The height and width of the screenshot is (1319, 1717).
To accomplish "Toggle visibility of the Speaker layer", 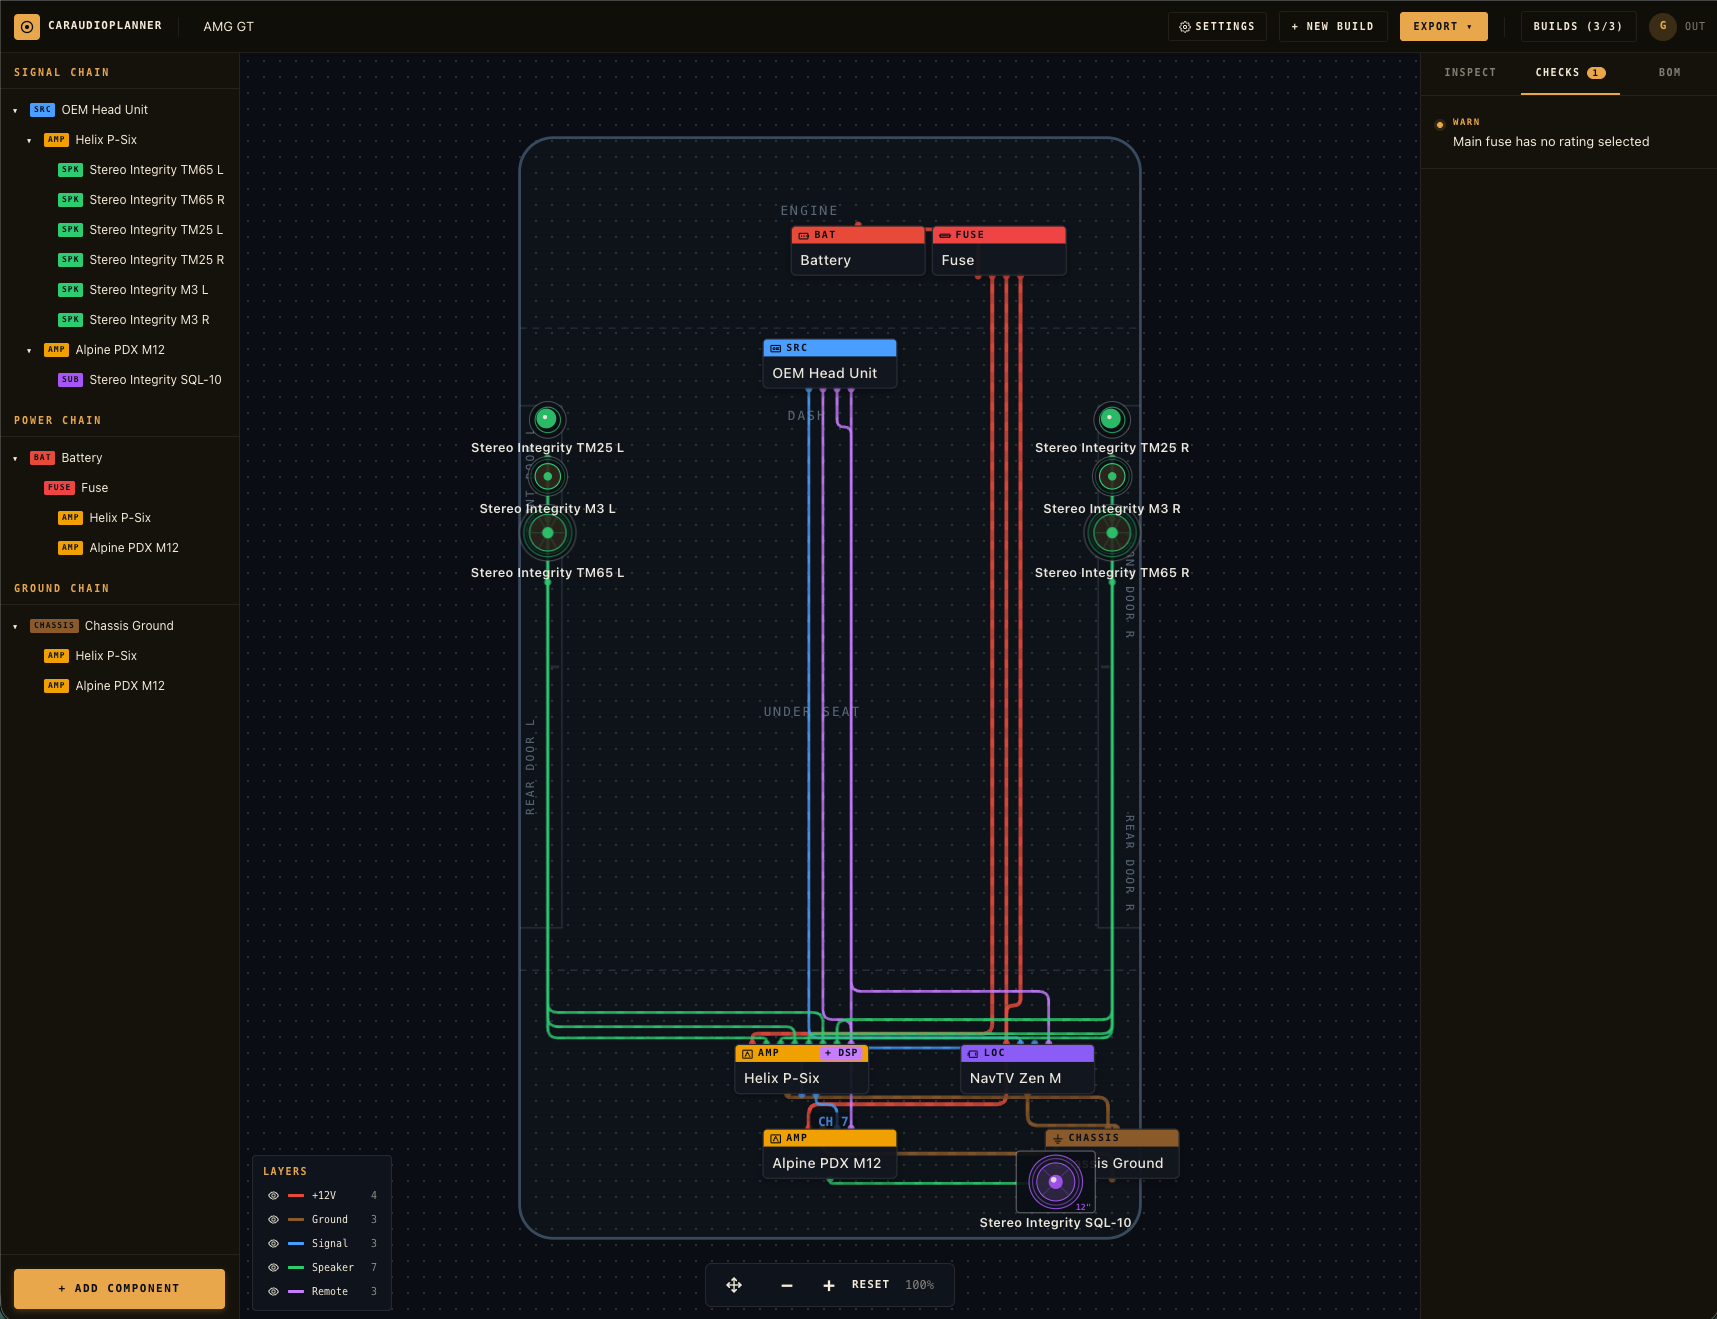I will (x=273, y=1268).
